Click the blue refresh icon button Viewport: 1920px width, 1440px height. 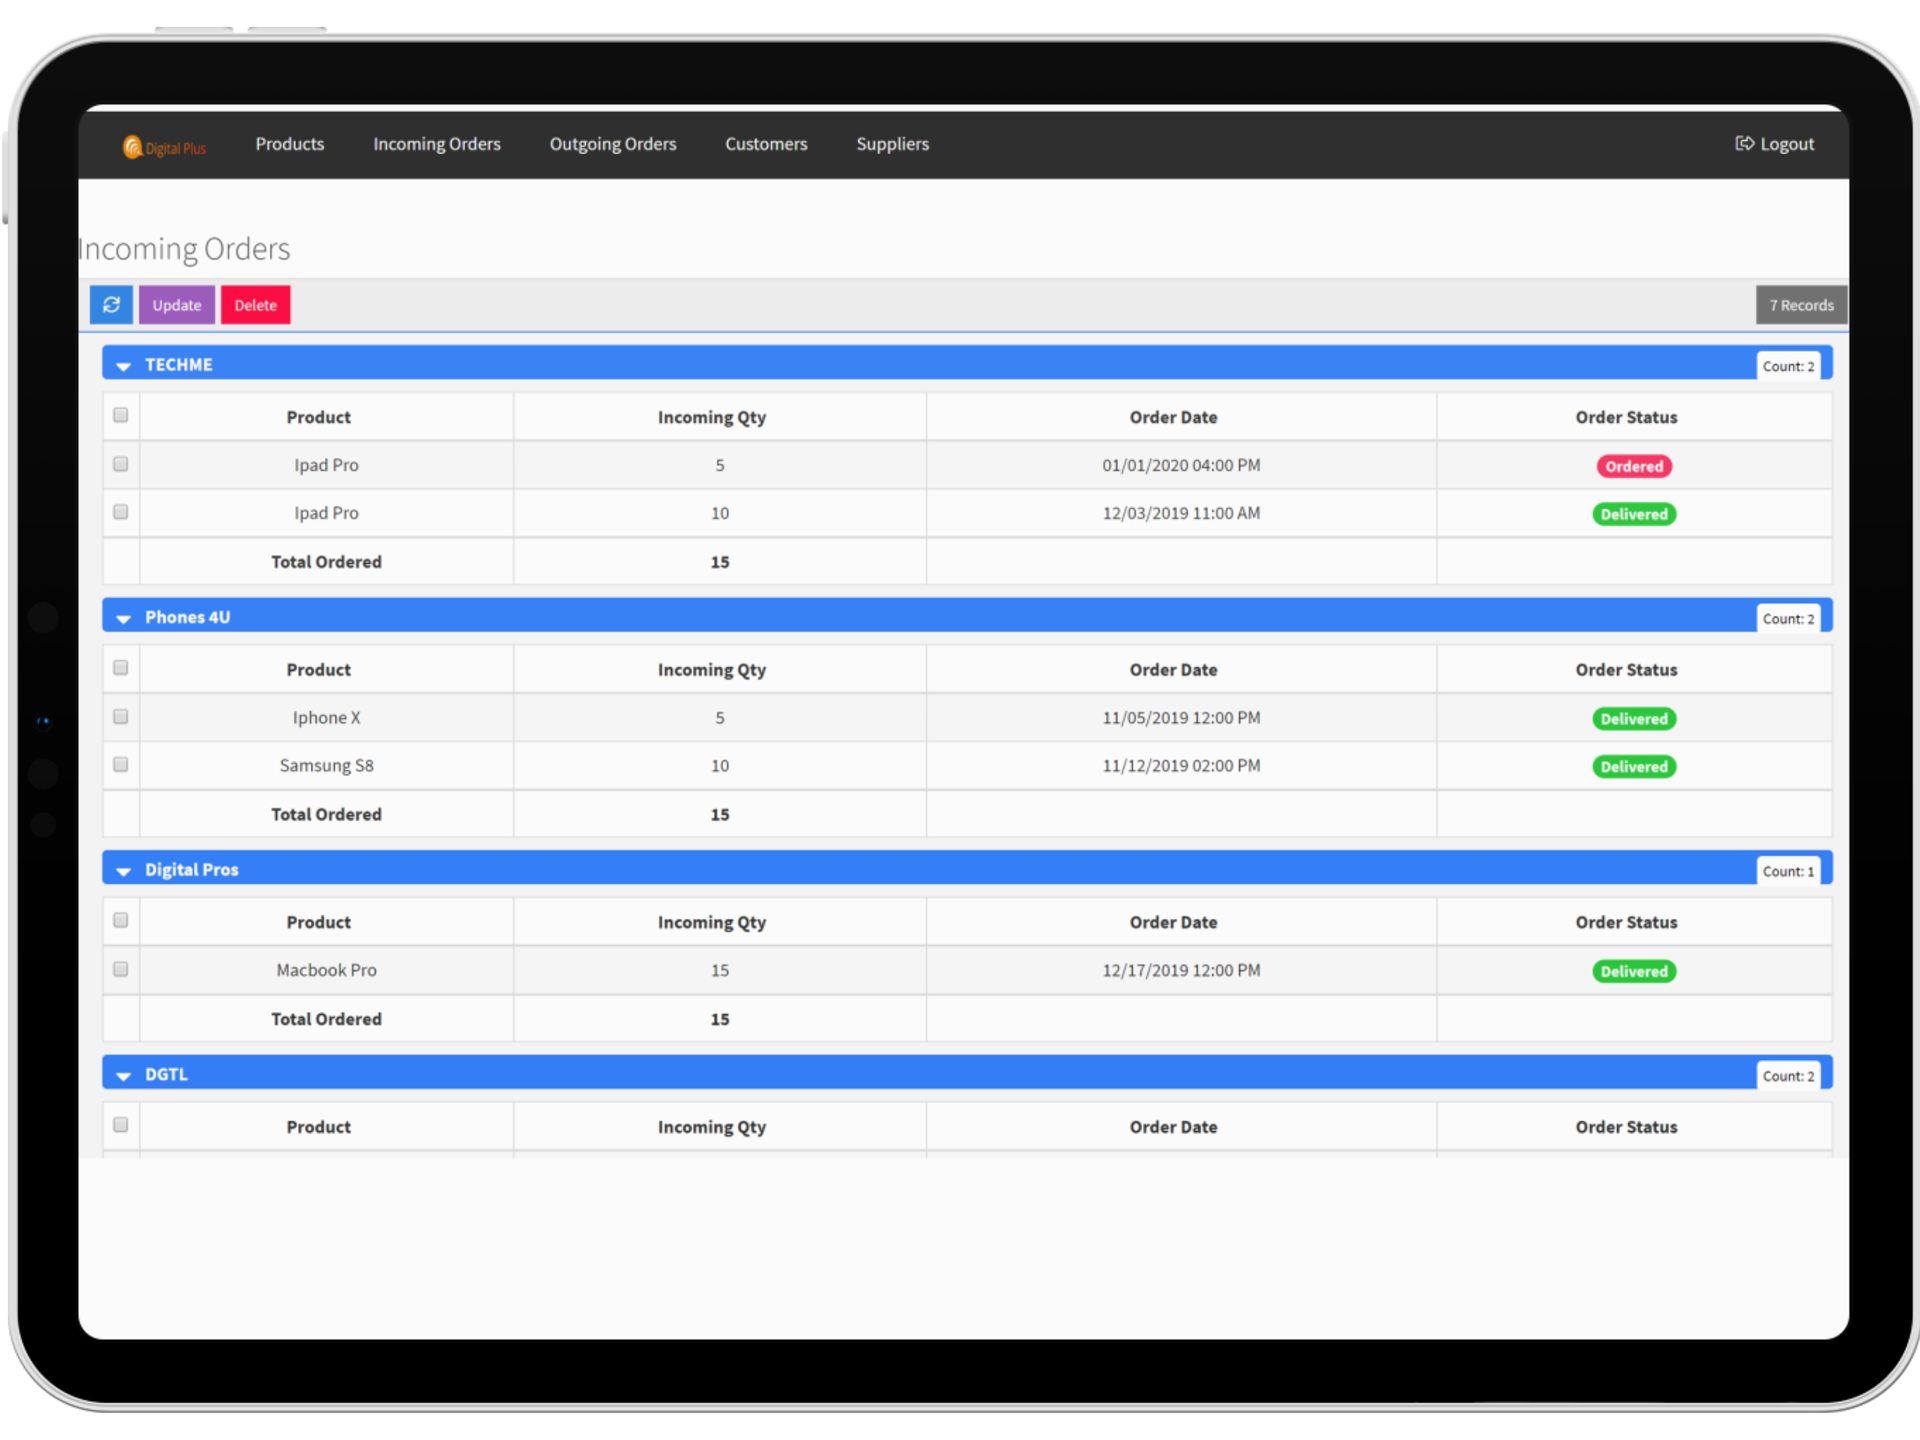(111, 305)
